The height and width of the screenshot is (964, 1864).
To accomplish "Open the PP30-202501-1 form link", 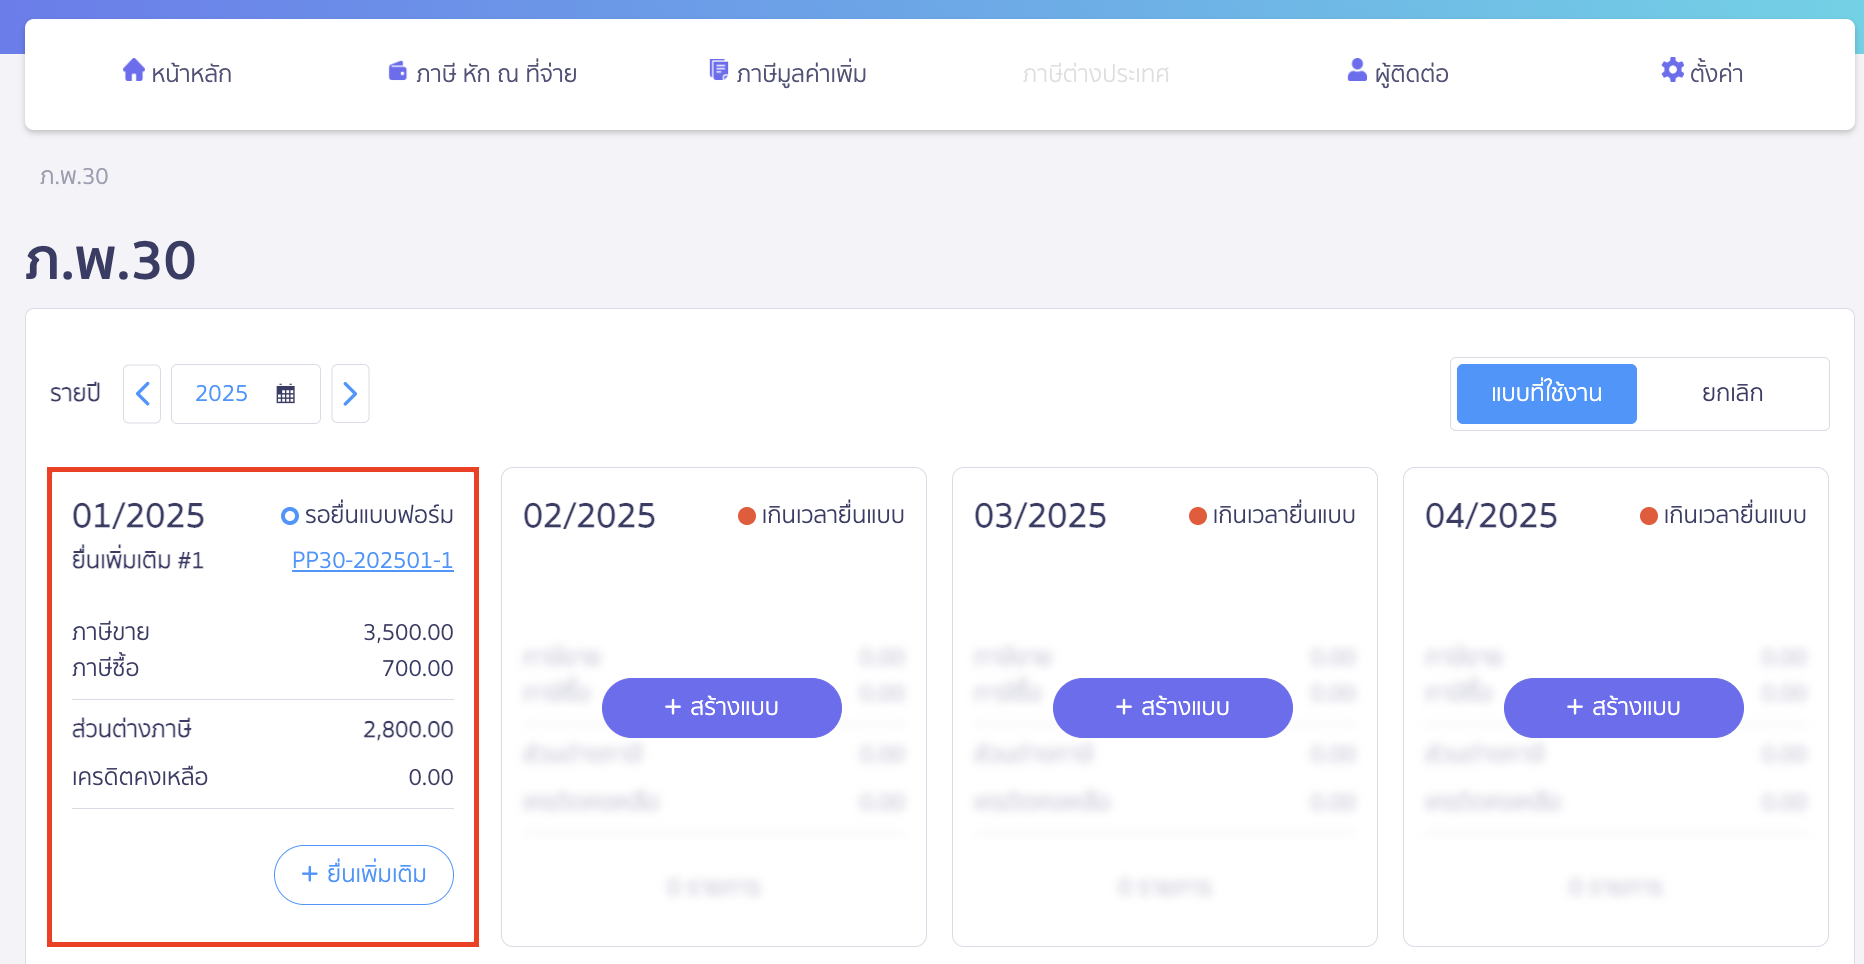I will [372, 560].
